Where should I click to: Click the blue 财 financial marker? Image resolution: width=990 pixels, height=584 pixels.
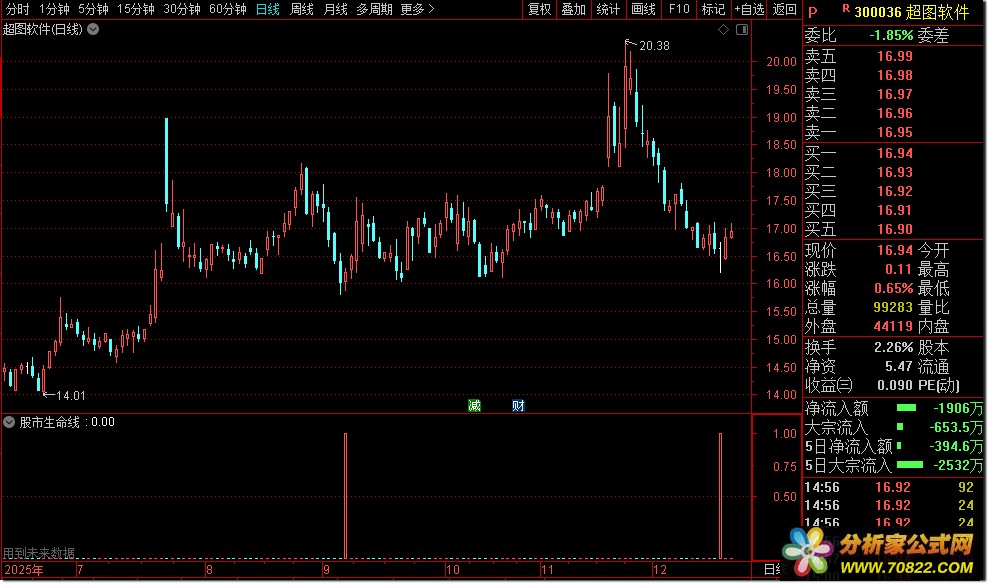(518, 406)
